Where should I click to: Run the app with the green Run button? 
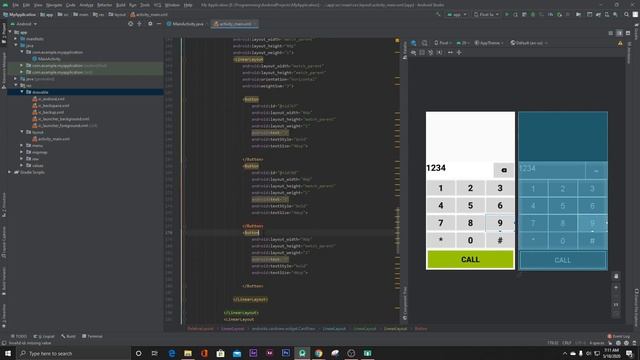click(507, 14)
